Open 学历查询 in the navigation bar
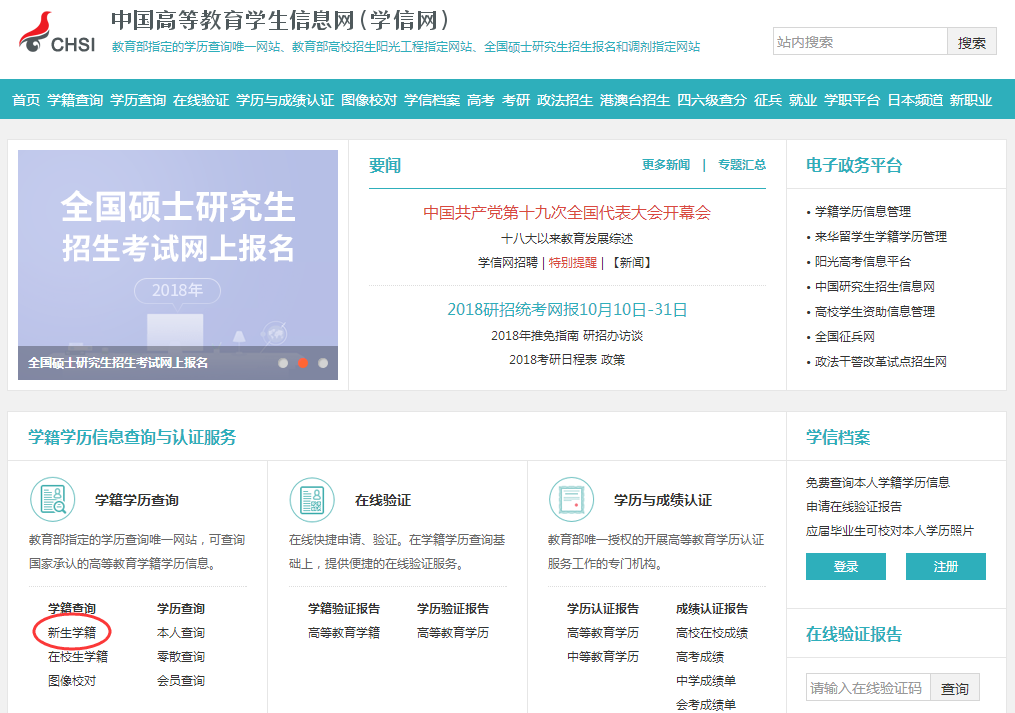 (138, 100)
